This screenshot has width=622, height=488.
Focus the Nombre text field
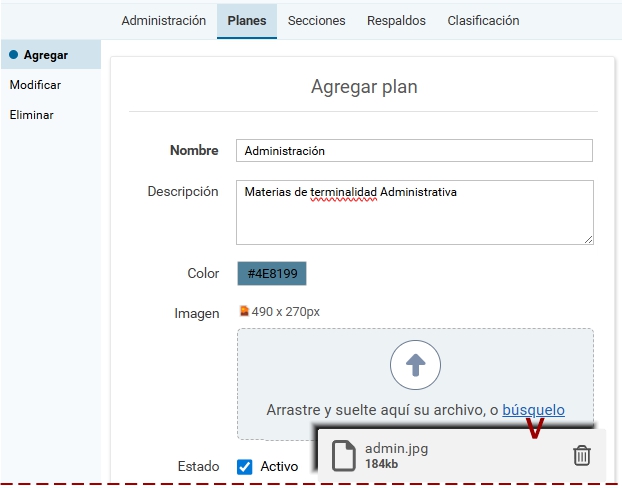(414, 150)
